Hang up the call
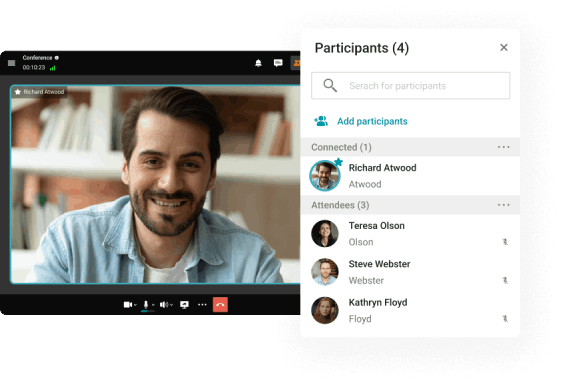 click(x=220, y=305)
